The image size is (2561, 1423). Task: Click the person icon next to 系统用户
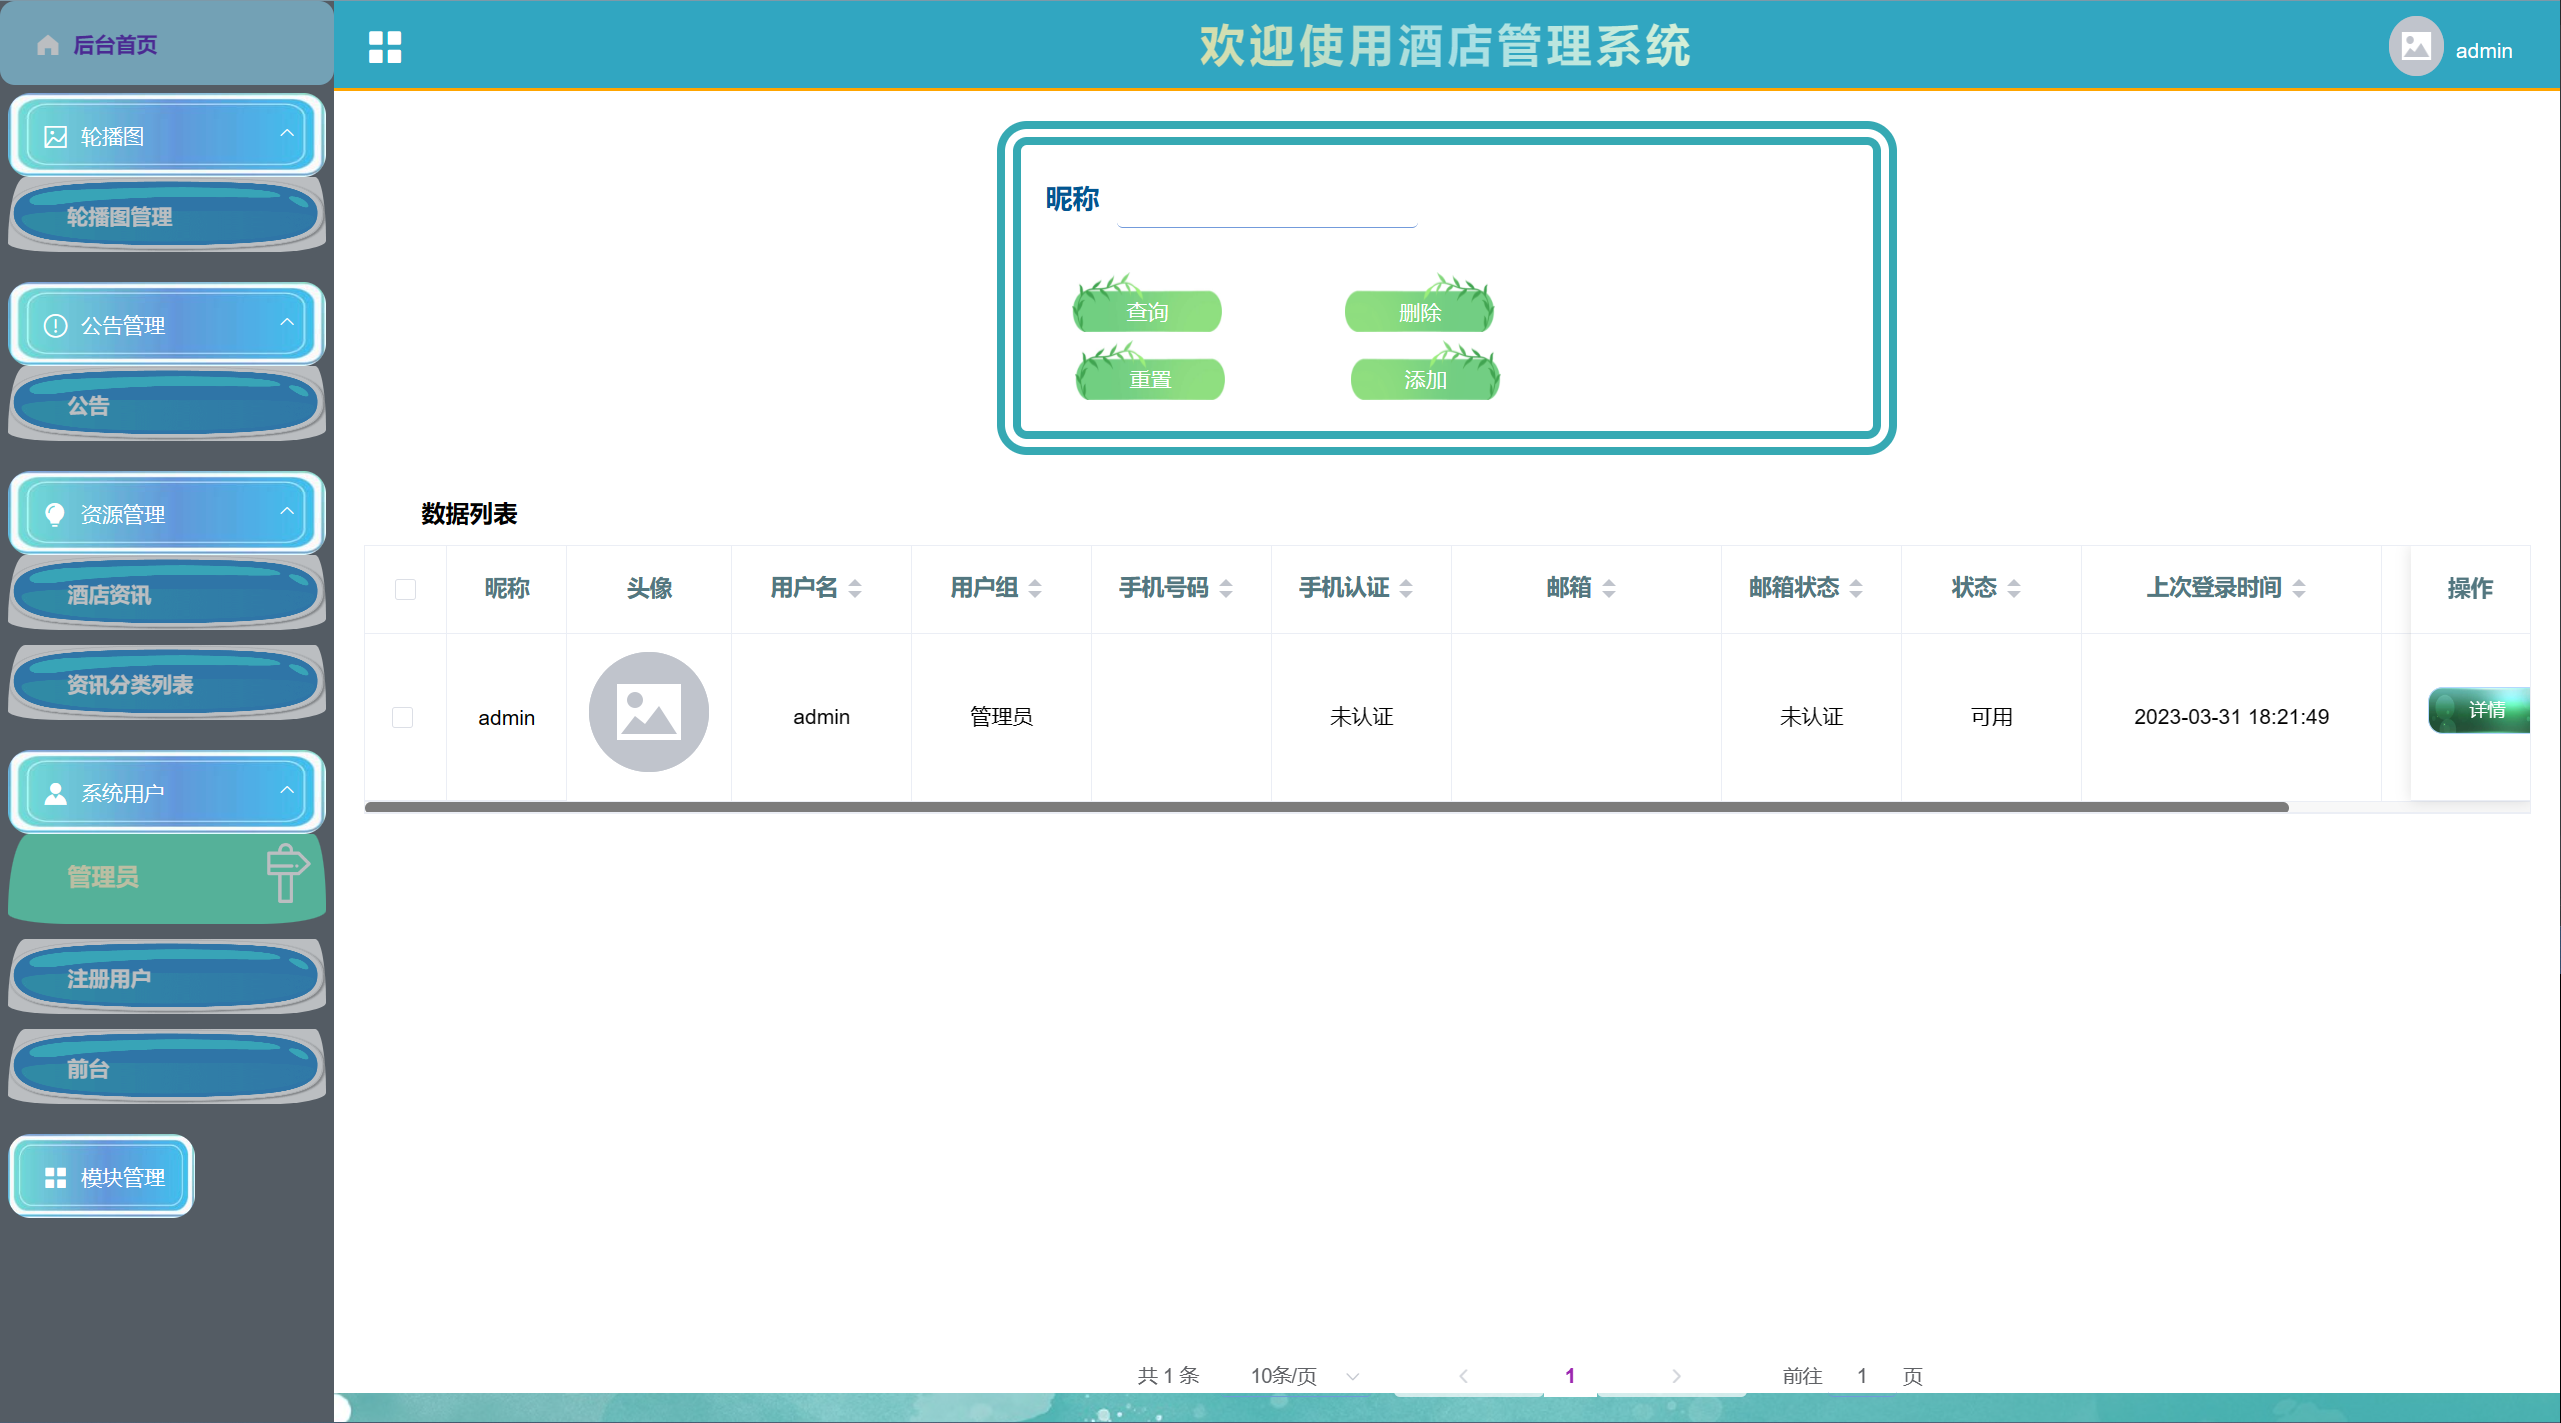tap(56, 794)
